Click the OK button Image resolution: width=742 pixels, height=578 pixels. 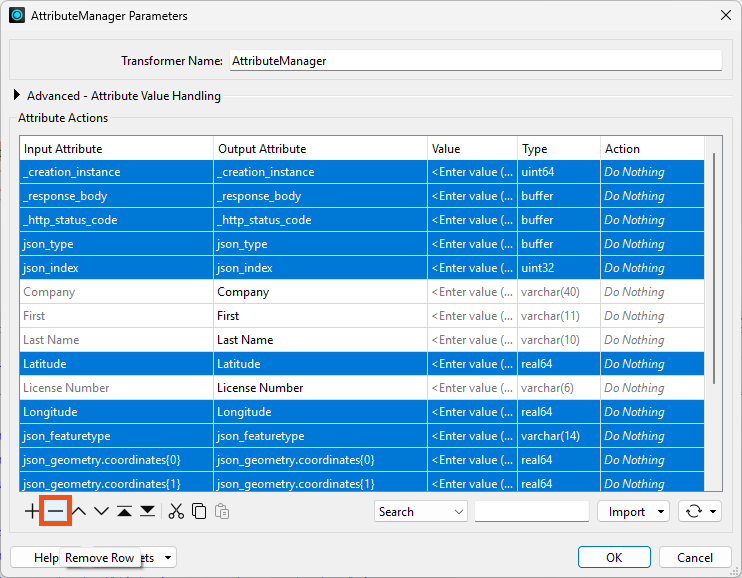614,557
